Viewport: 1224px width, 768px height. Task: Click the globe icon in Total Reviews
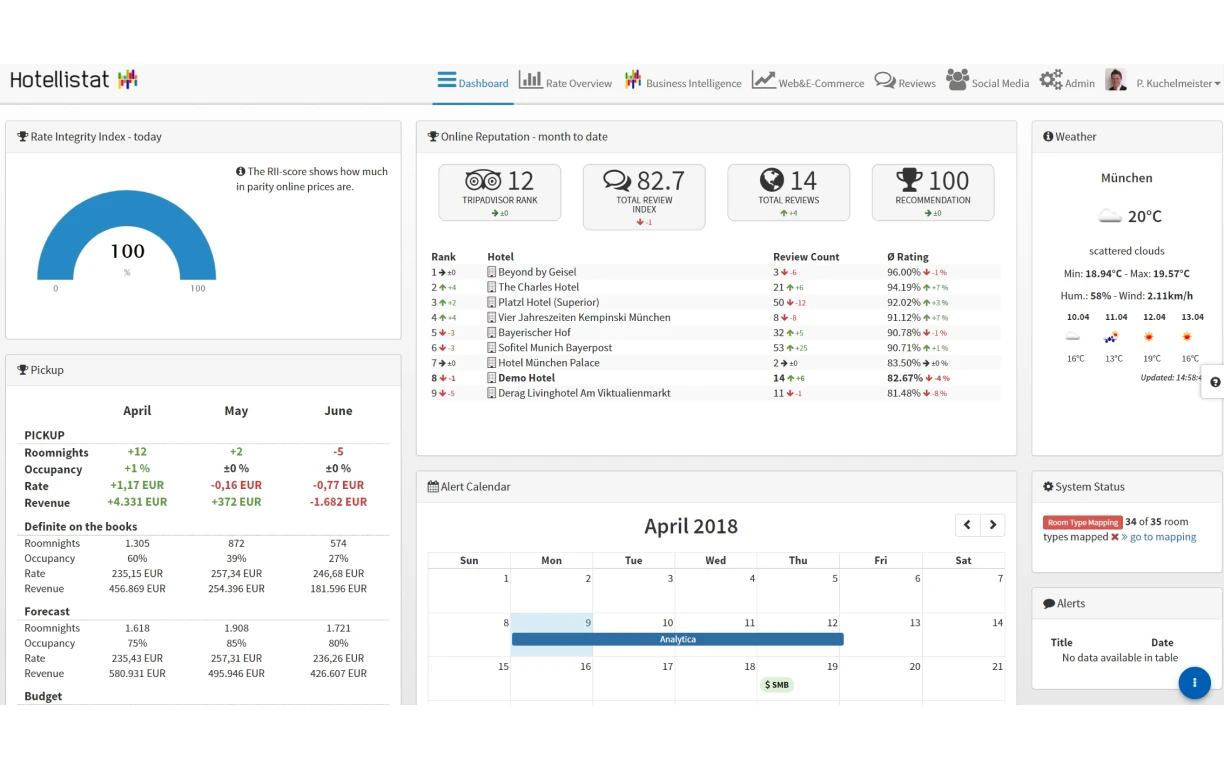771,179
